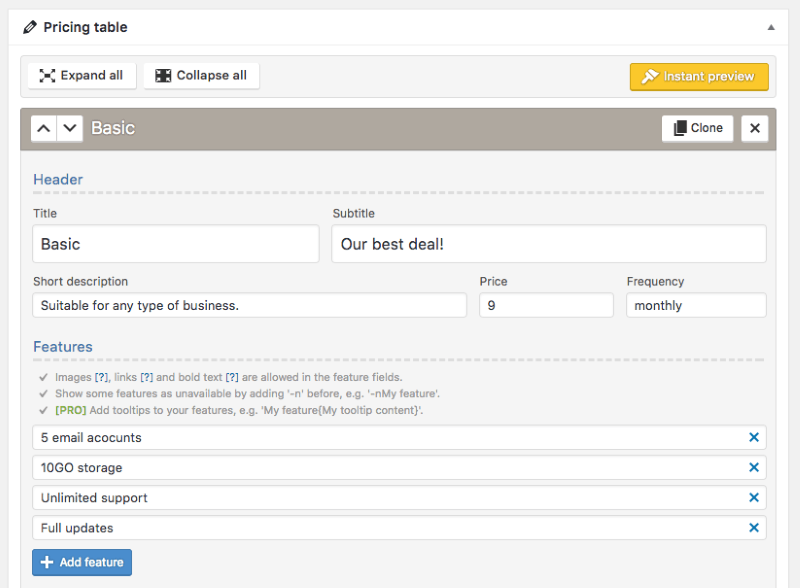Collapse the Pricing table panel
The image size is (800, 588).
(771, 28)
